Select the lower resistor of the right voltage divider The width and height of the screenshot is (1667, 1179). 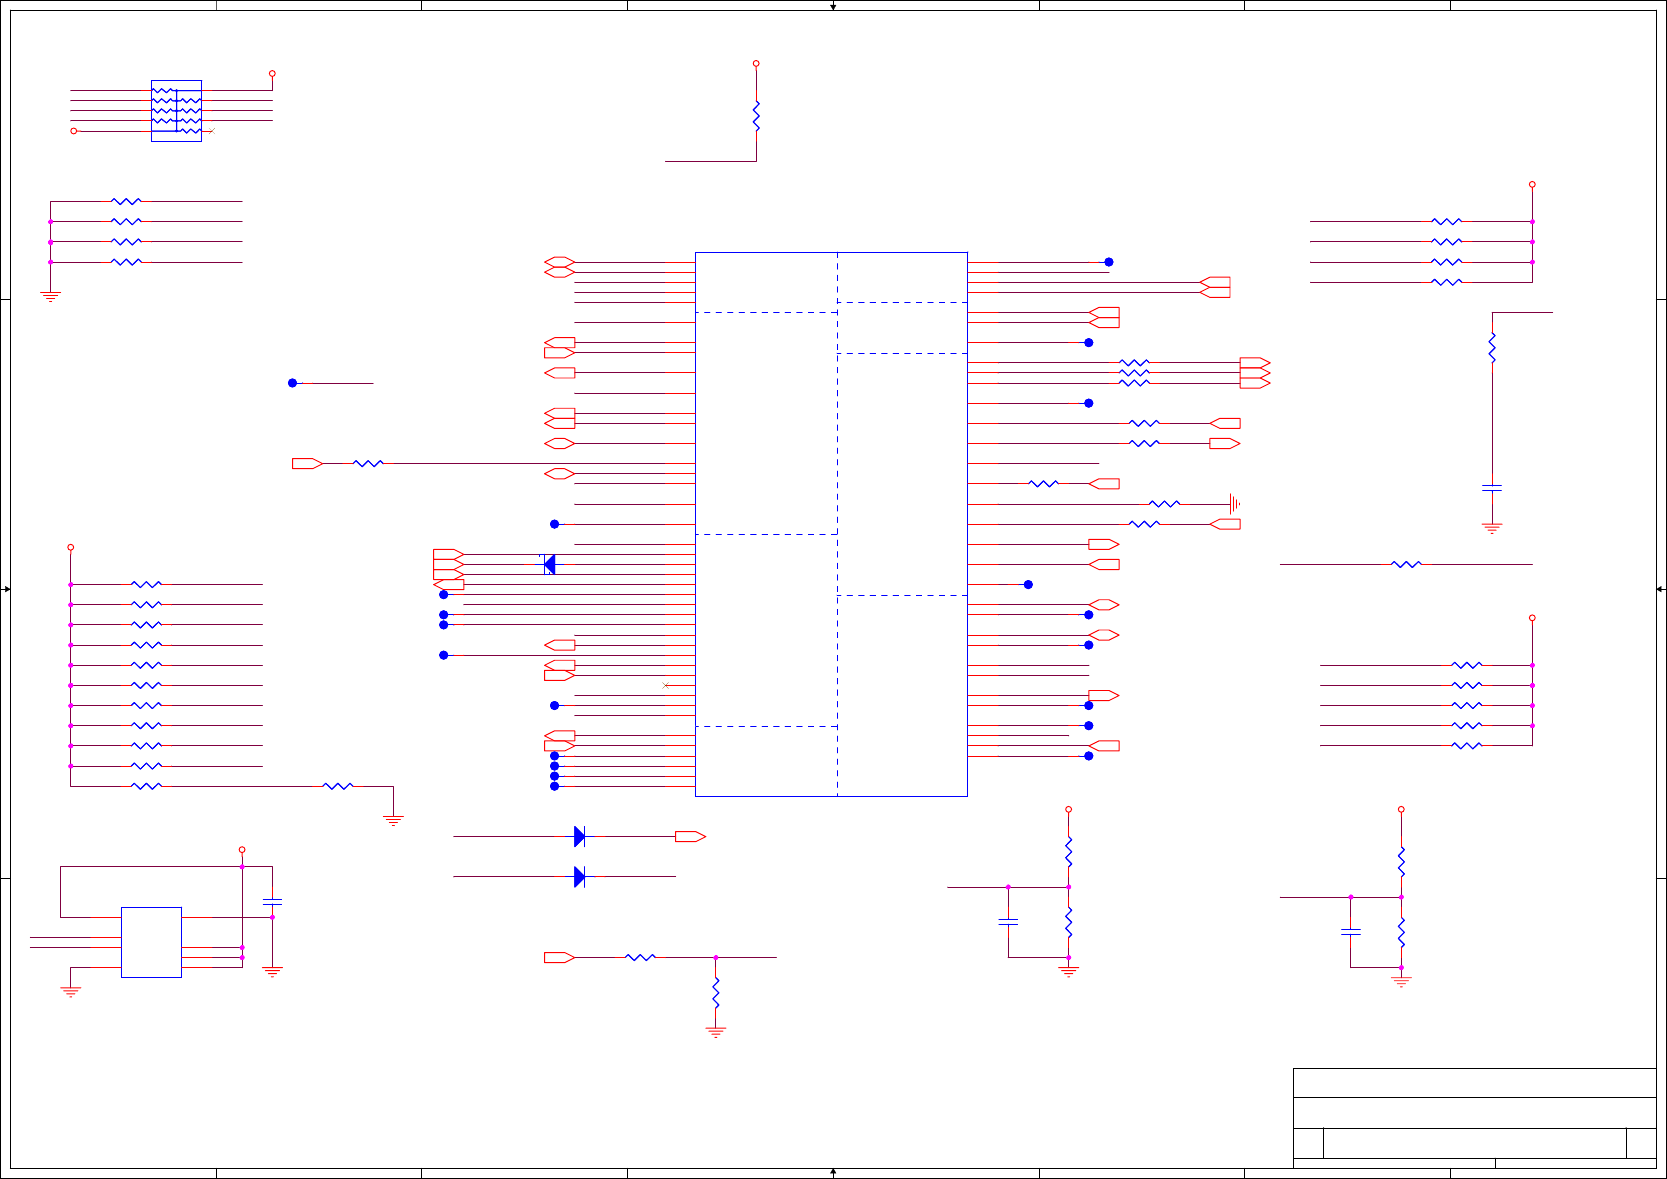(1401, 932)
